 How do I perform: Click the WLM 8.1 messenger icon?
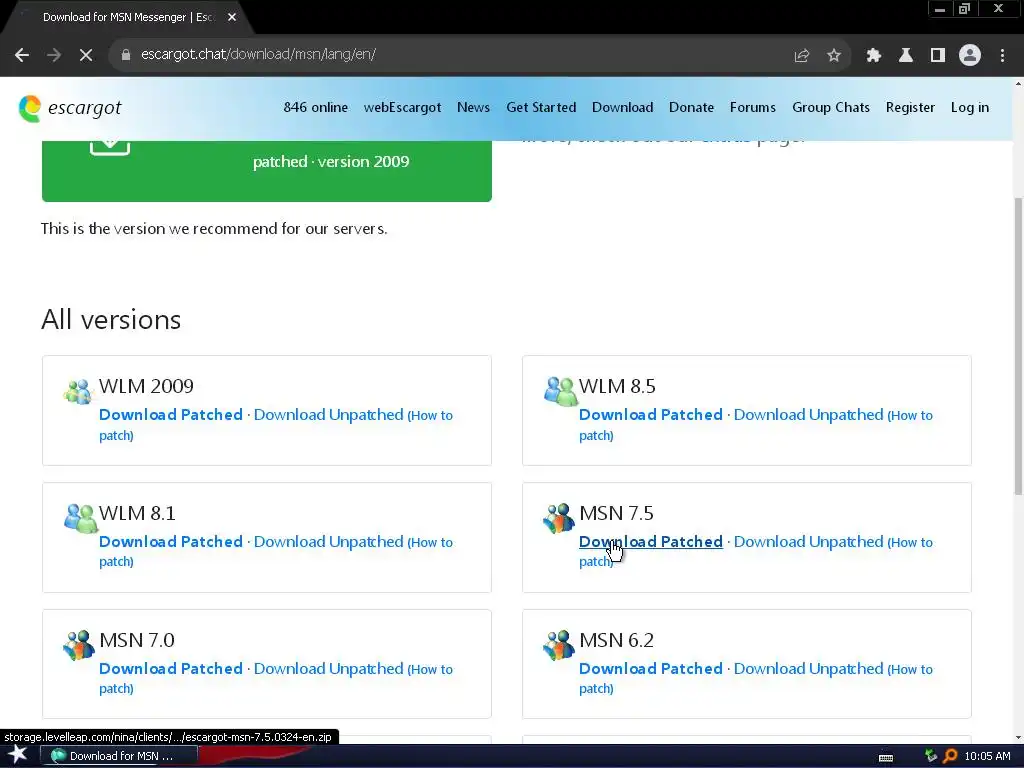click(x=80, y=517)
